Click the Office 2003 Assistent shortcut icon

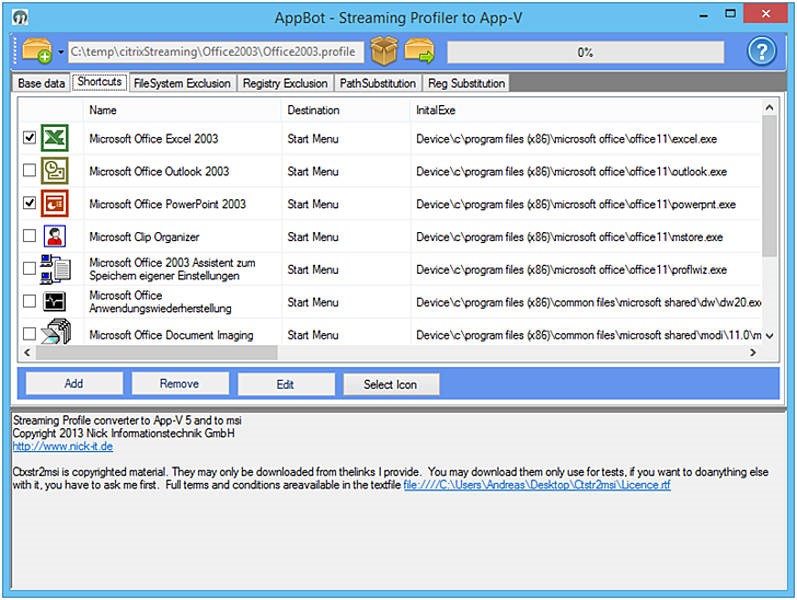pos(55,269)
